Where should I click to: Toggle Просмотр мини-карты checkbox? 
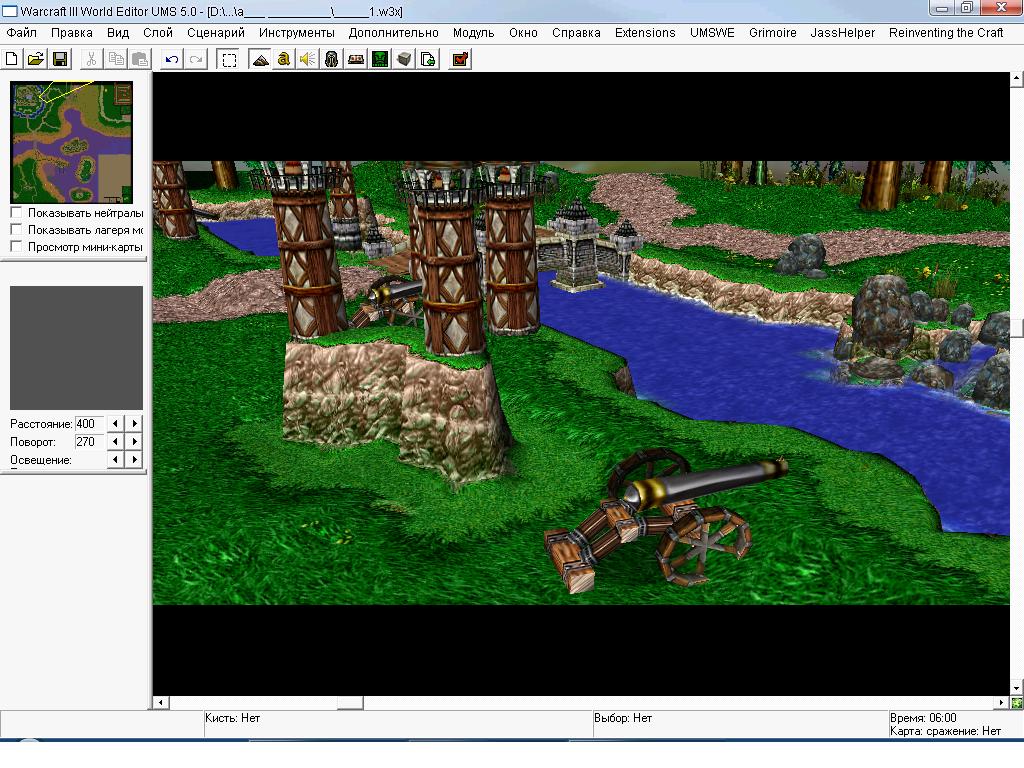[16, 246]
